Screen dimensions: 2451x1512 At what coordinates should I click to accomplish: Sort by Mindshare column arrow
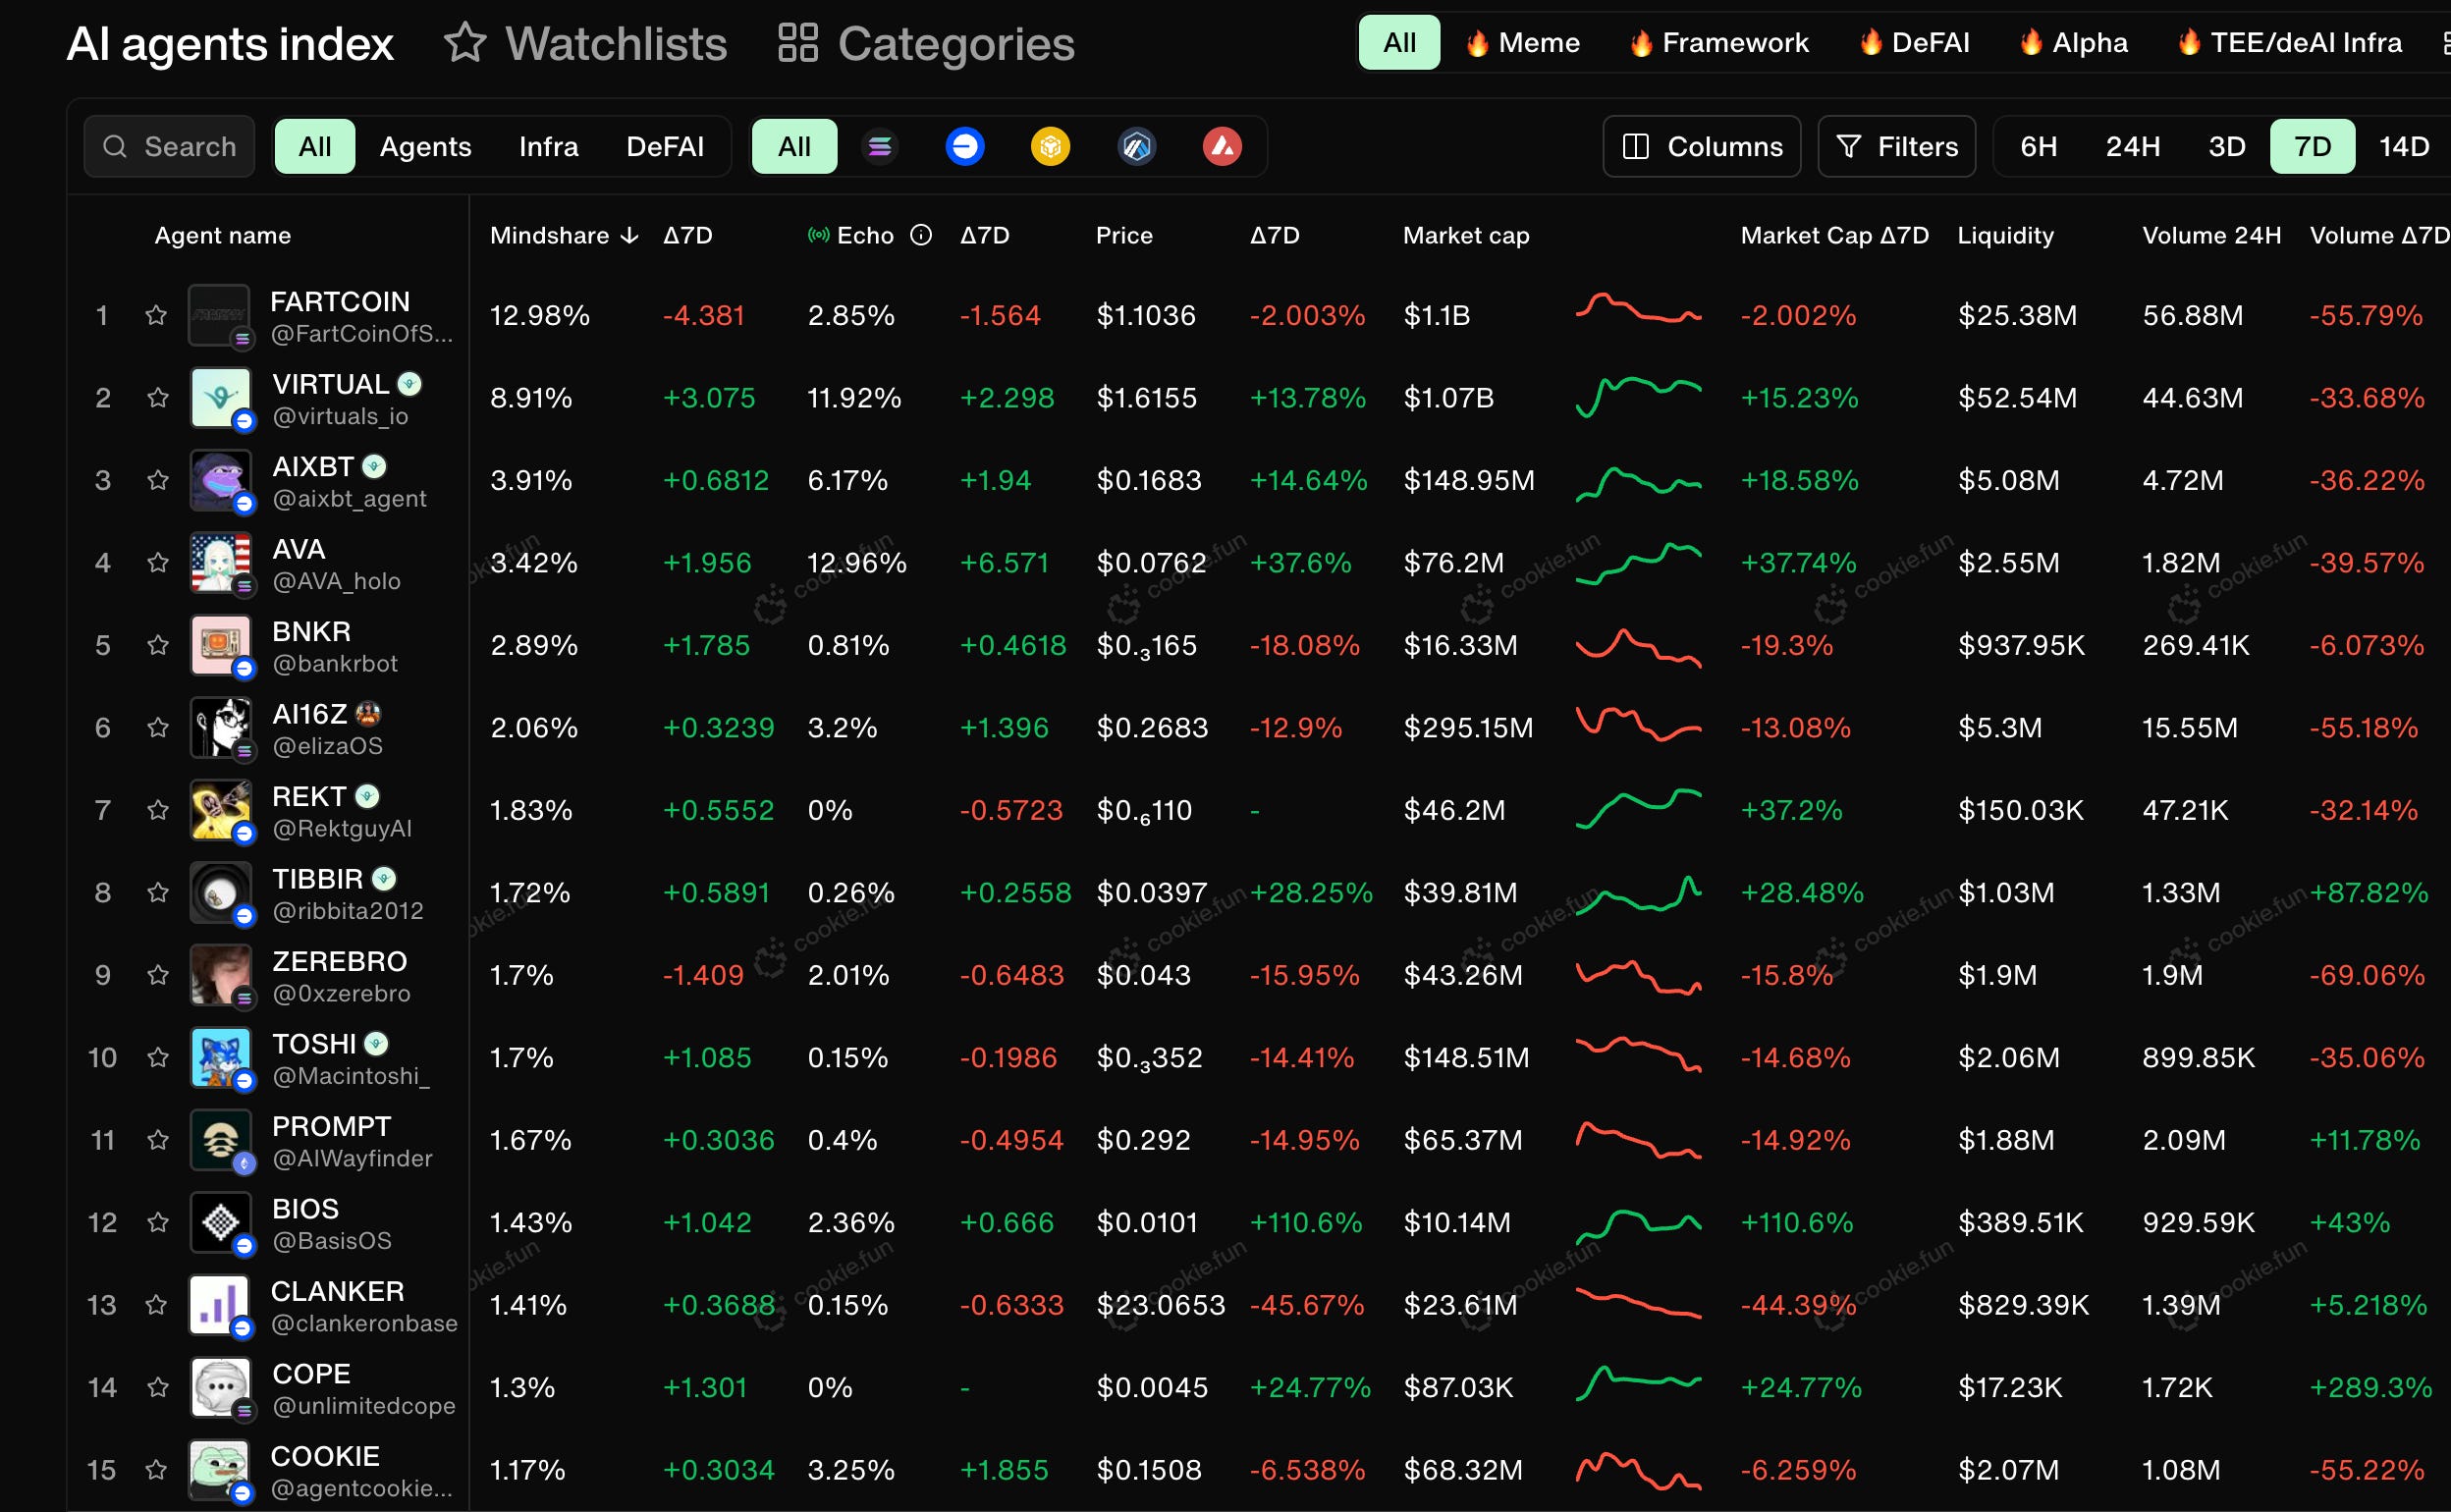pyautogui.click(x=629, y=235)
